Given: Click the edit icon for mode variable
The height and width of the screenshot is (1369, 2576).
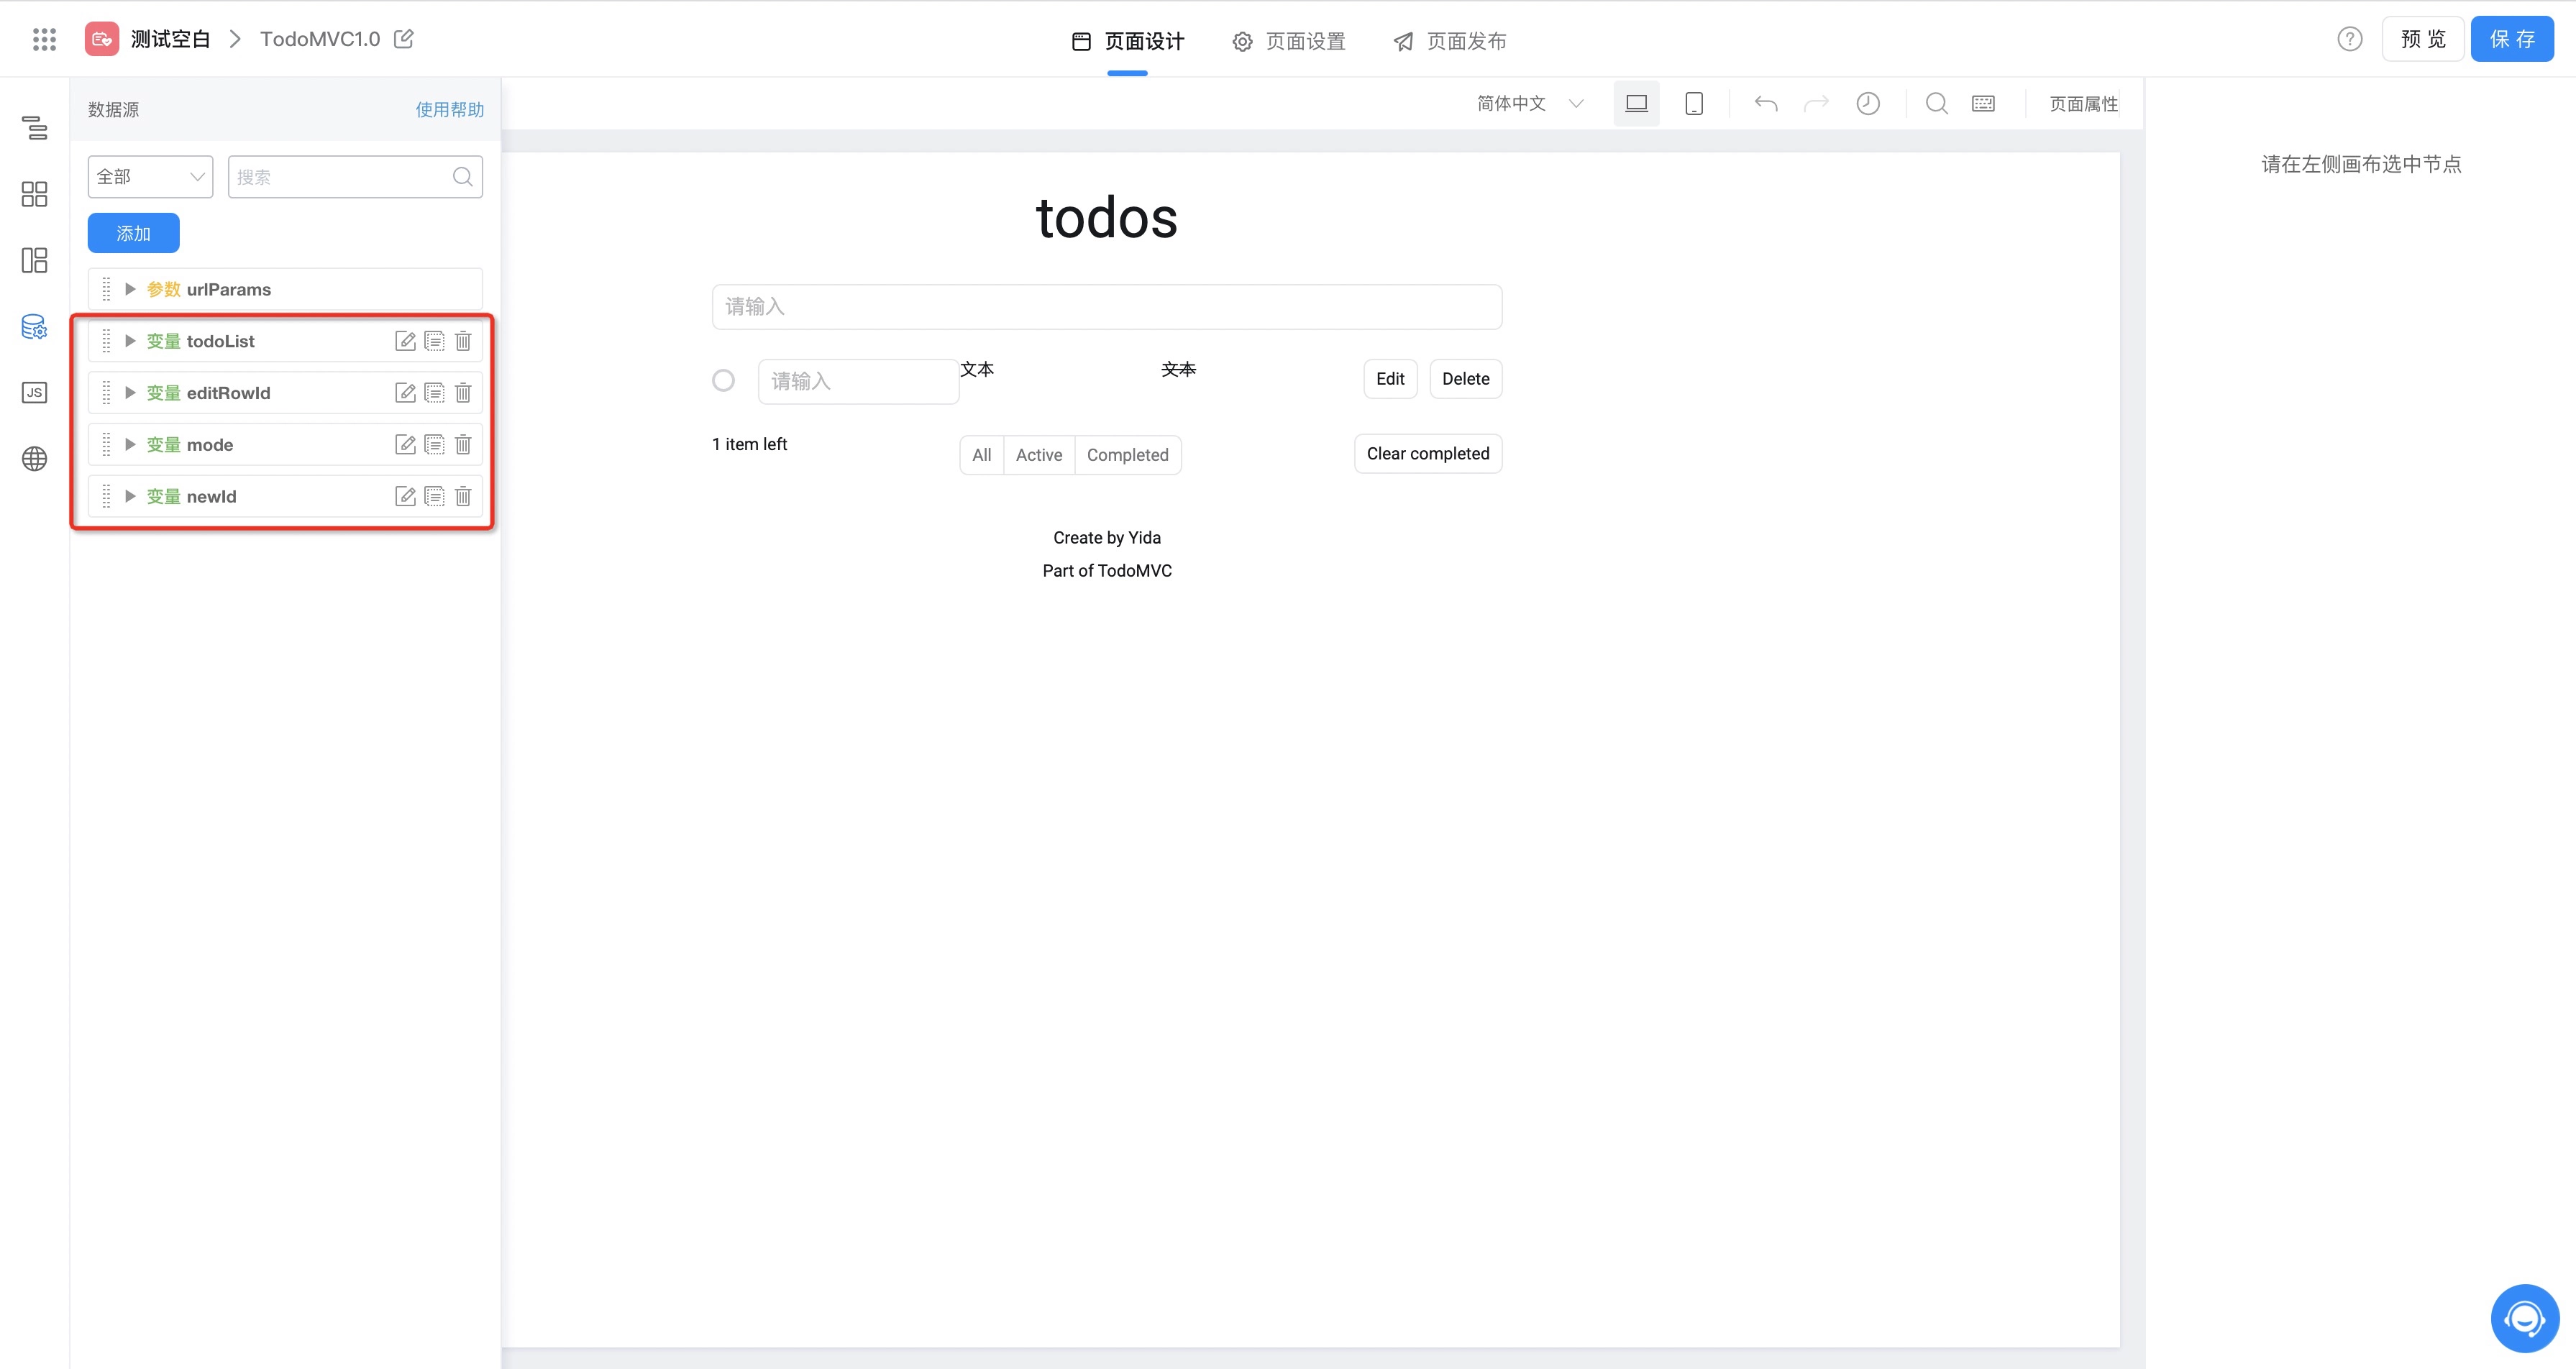Looking at the screenshot, I should pyautogui.click(x=405, y=445).
